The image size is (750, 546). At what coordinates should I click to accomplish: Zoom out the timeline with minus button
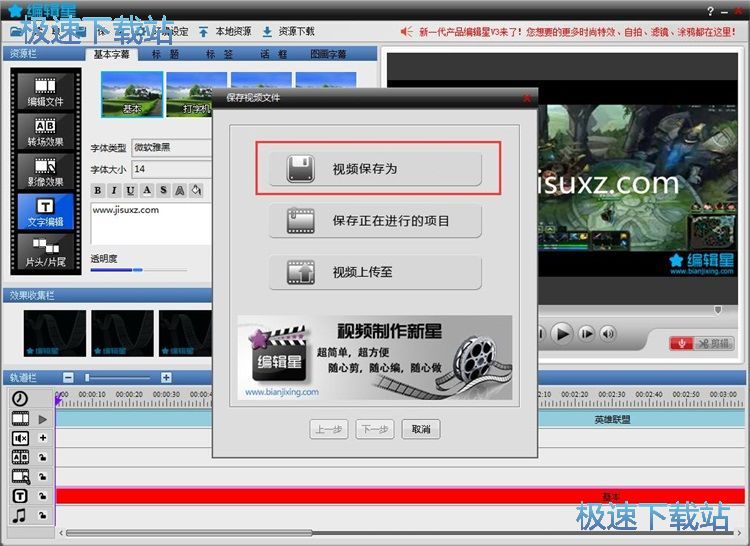click(x=68, y=378)
